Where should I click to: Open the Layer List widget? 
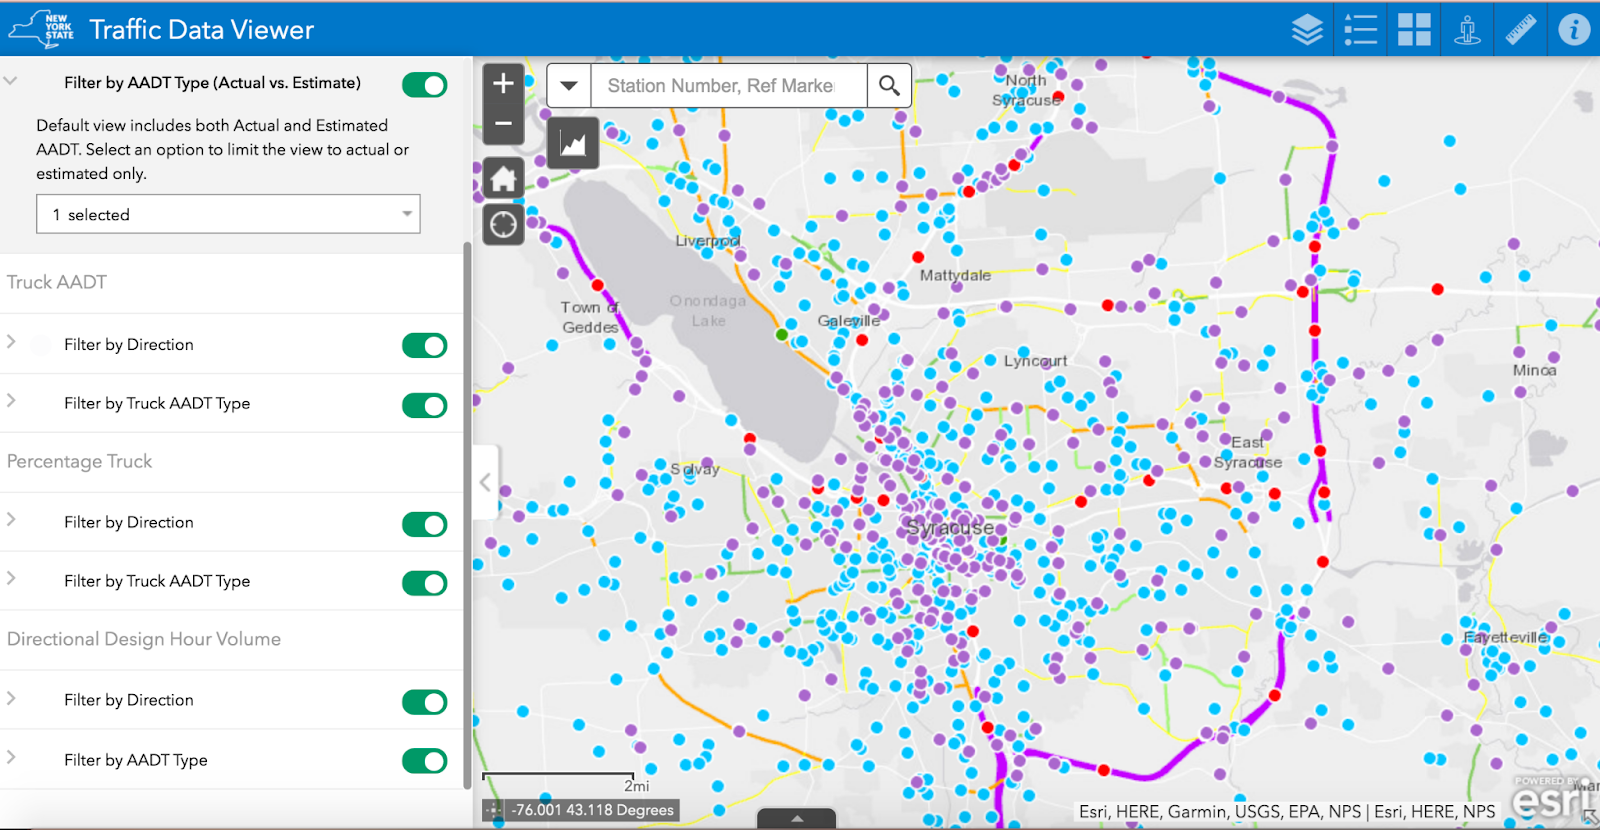point(1307,30)
